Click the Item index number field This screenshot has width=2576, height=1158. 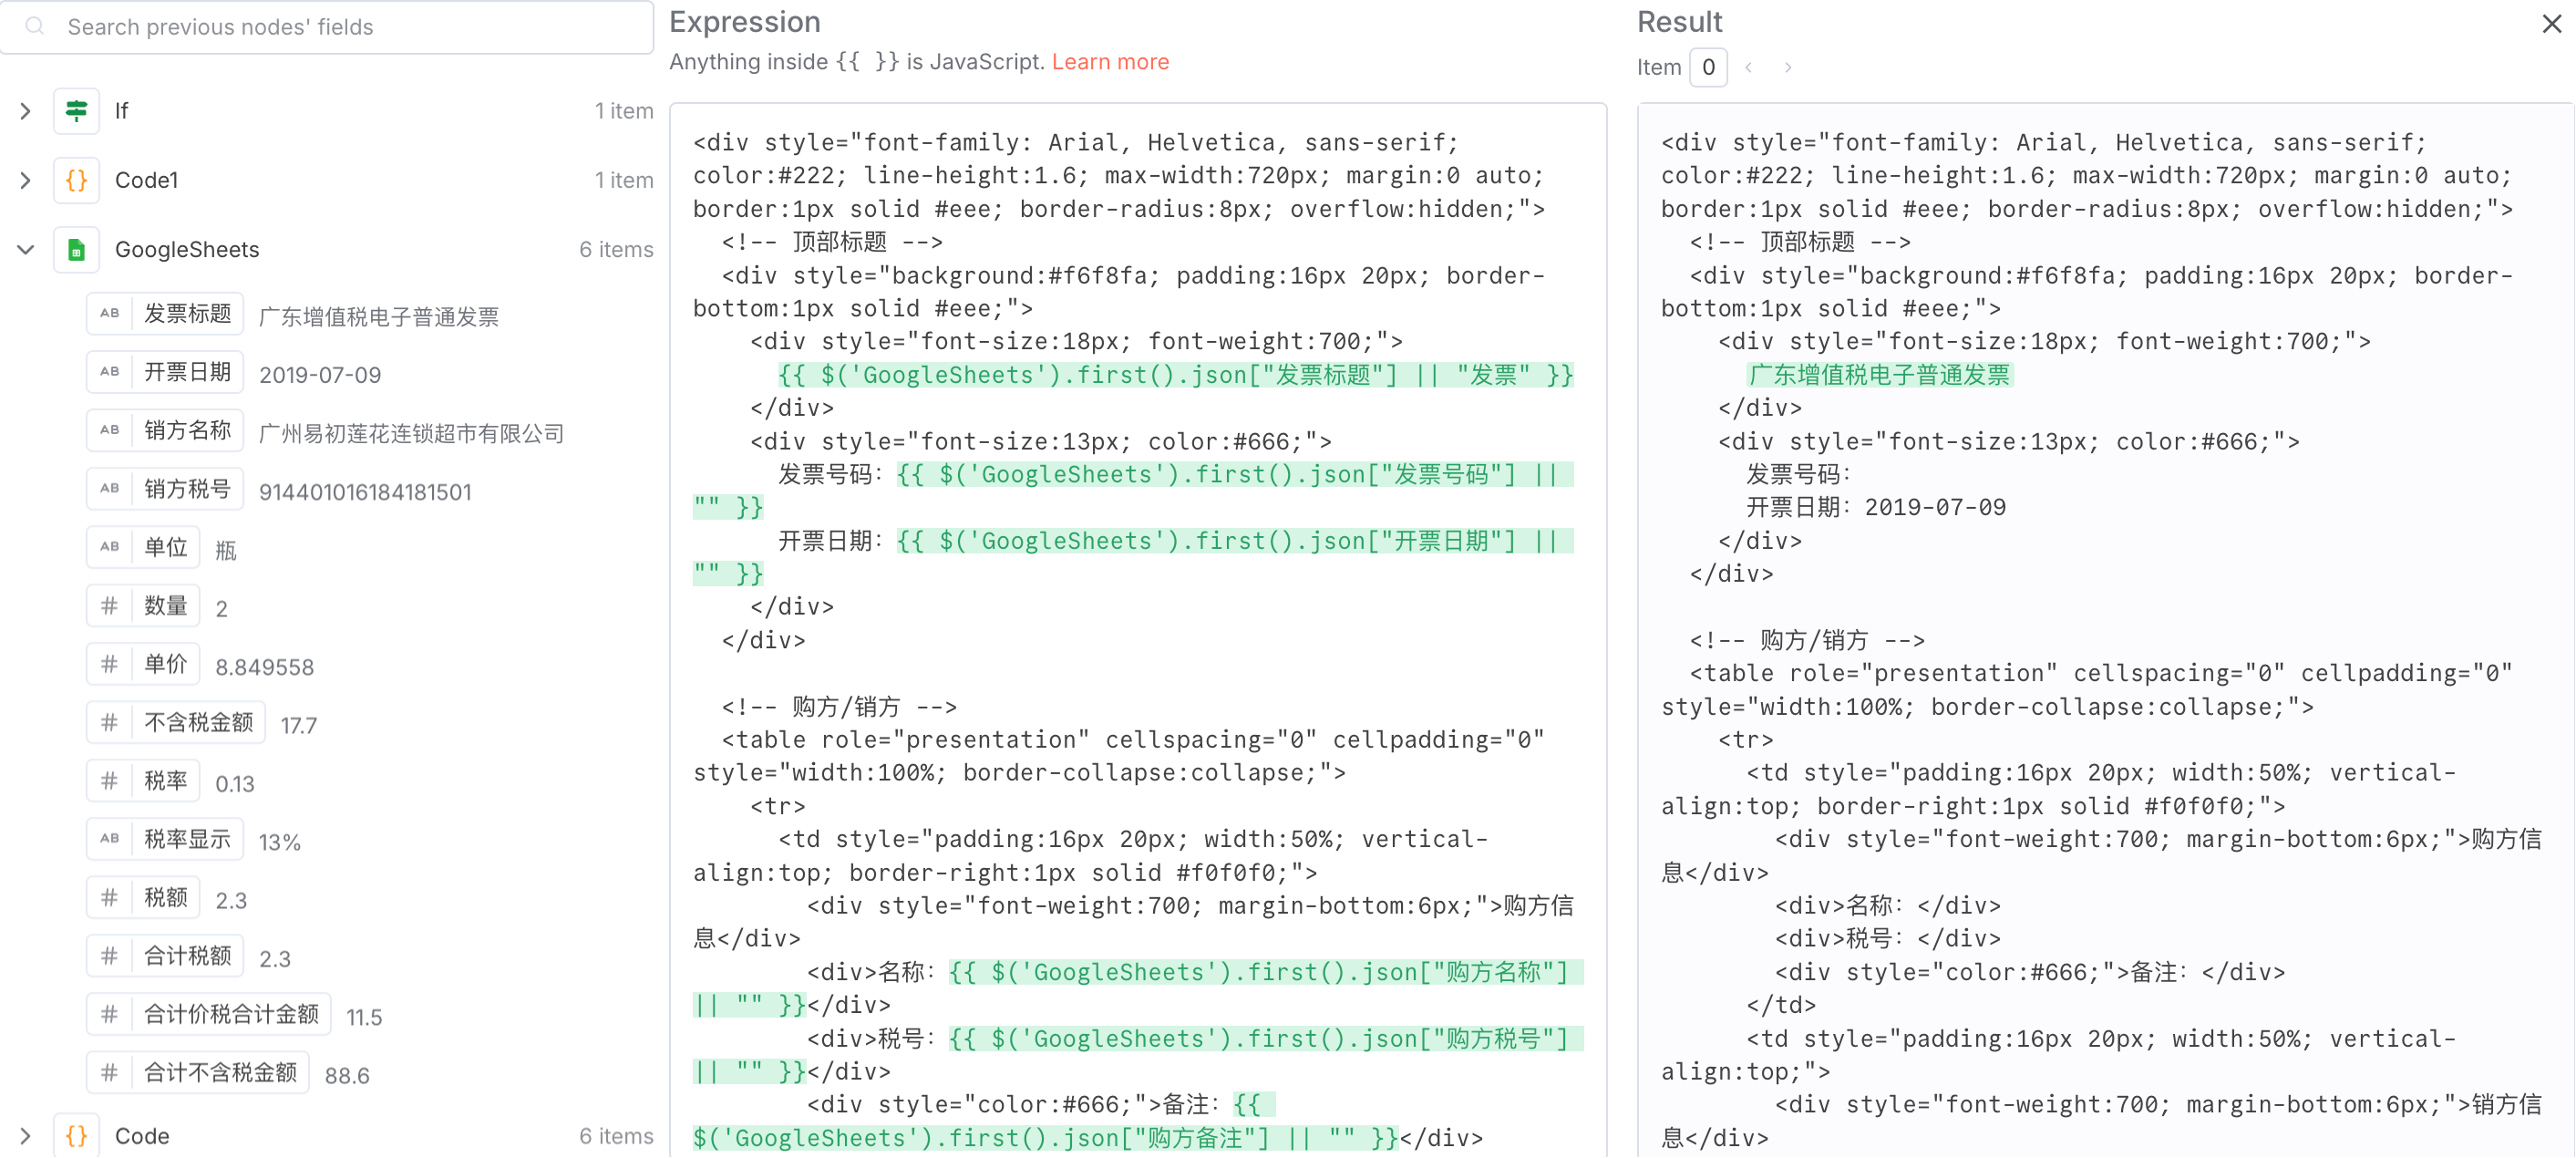pos(1708,67)
